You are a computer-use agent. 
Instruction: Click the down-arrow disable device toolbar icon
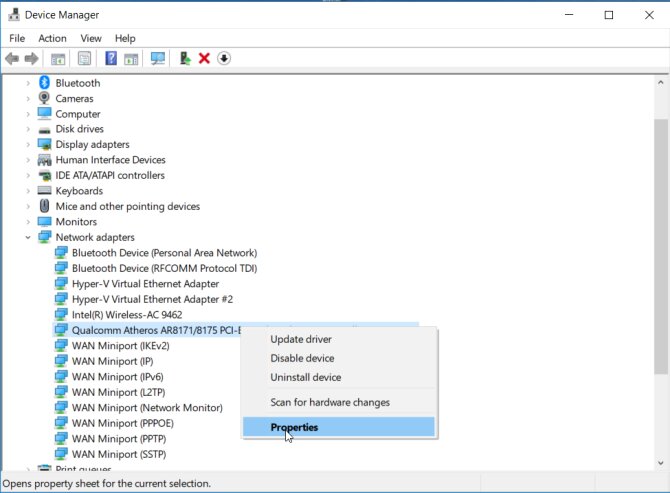[224, 58]
